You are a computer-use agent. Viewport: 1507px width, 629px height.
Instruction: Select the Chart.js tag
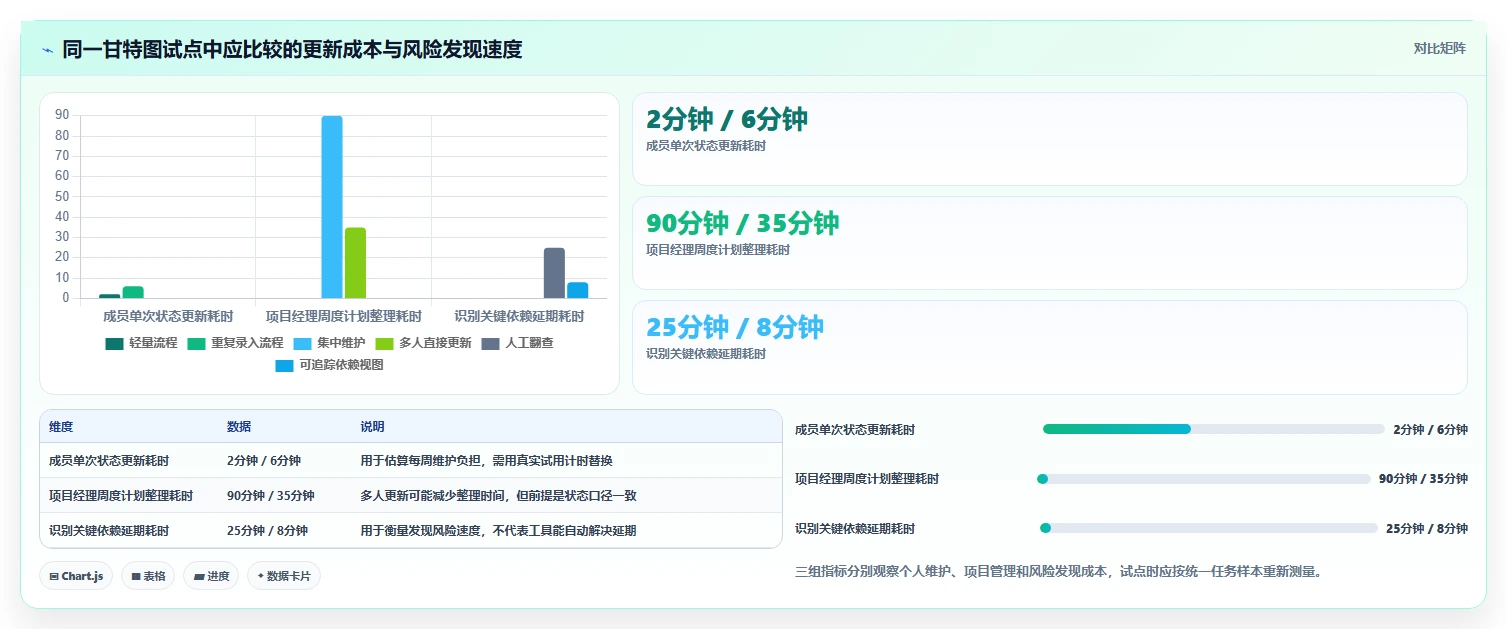(76, 576)
